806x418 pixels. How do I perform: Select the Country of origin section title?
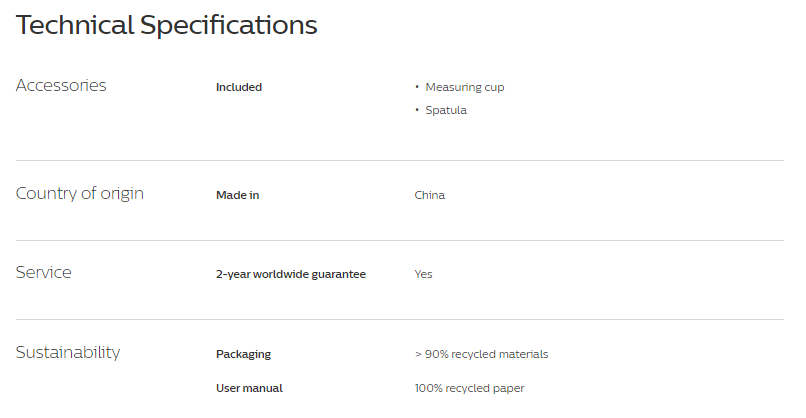pyautogui.click(x=80, y=193)
